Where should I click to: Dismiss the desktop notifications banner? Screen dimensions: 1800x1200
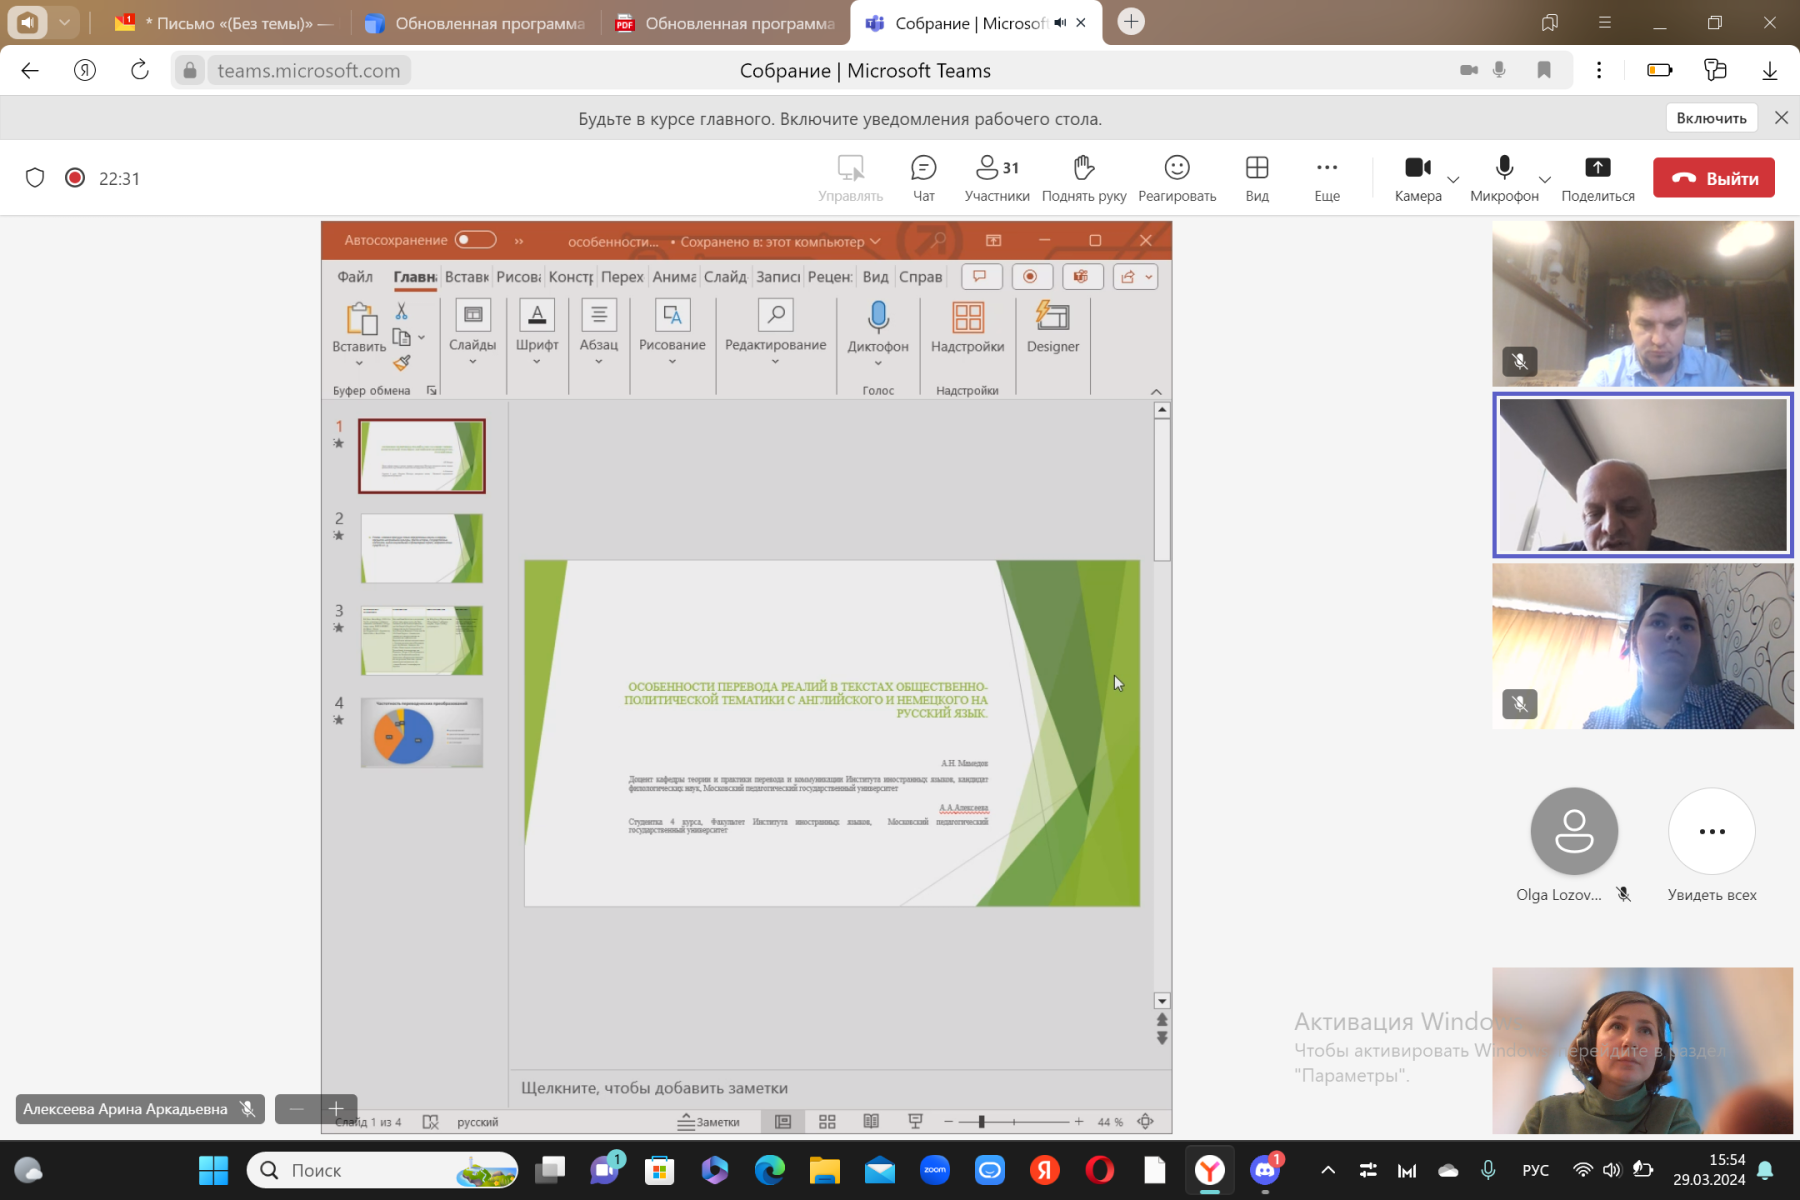click(1781, 118)
